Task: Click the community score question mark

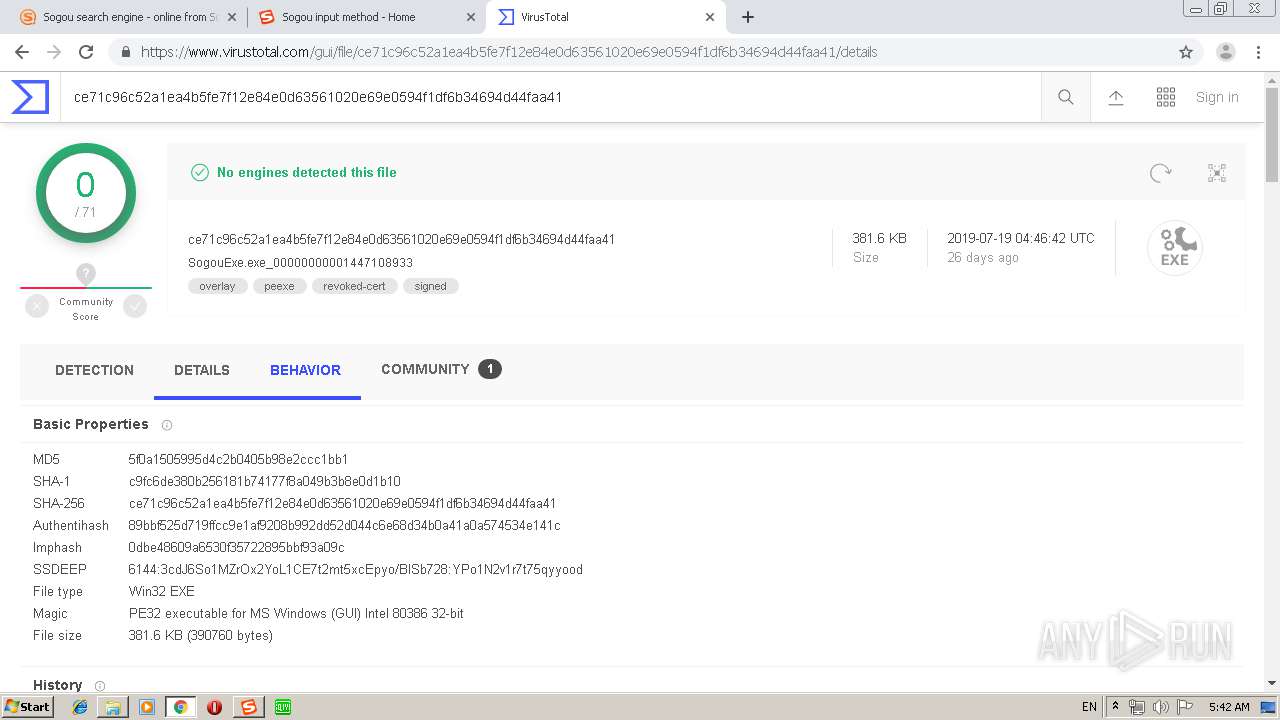Action: tap(86, 273)
